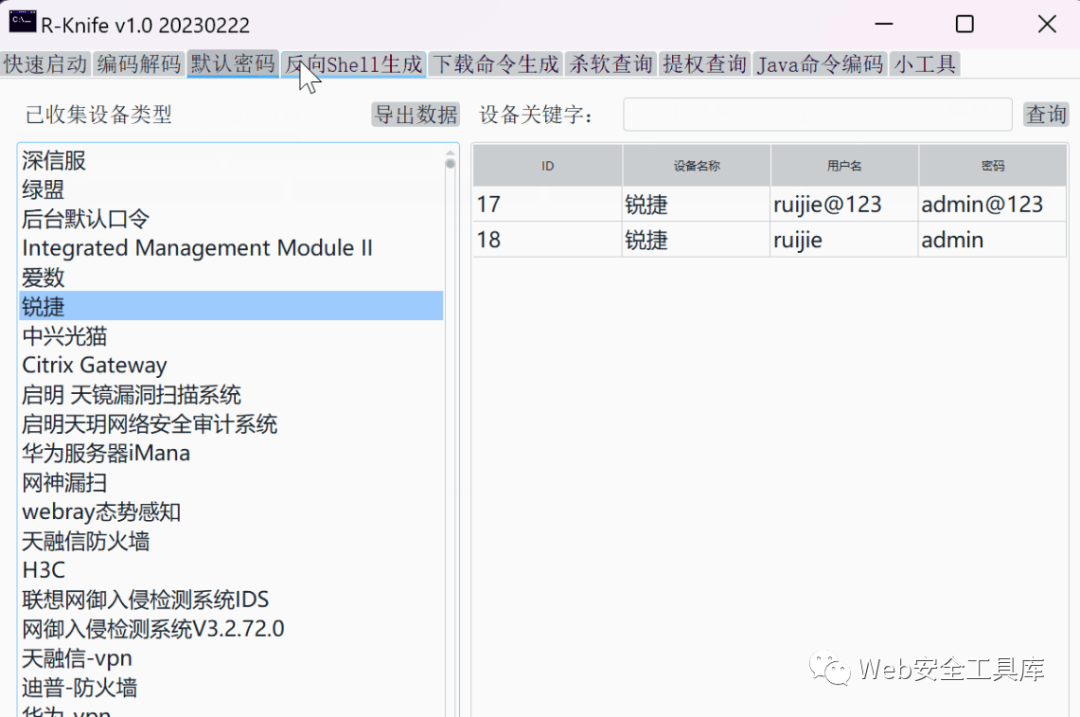The width and height of the screenshot is (1080, 717).
Task: Select 中兴光猫 in the device list
Action: pos(231,336)
